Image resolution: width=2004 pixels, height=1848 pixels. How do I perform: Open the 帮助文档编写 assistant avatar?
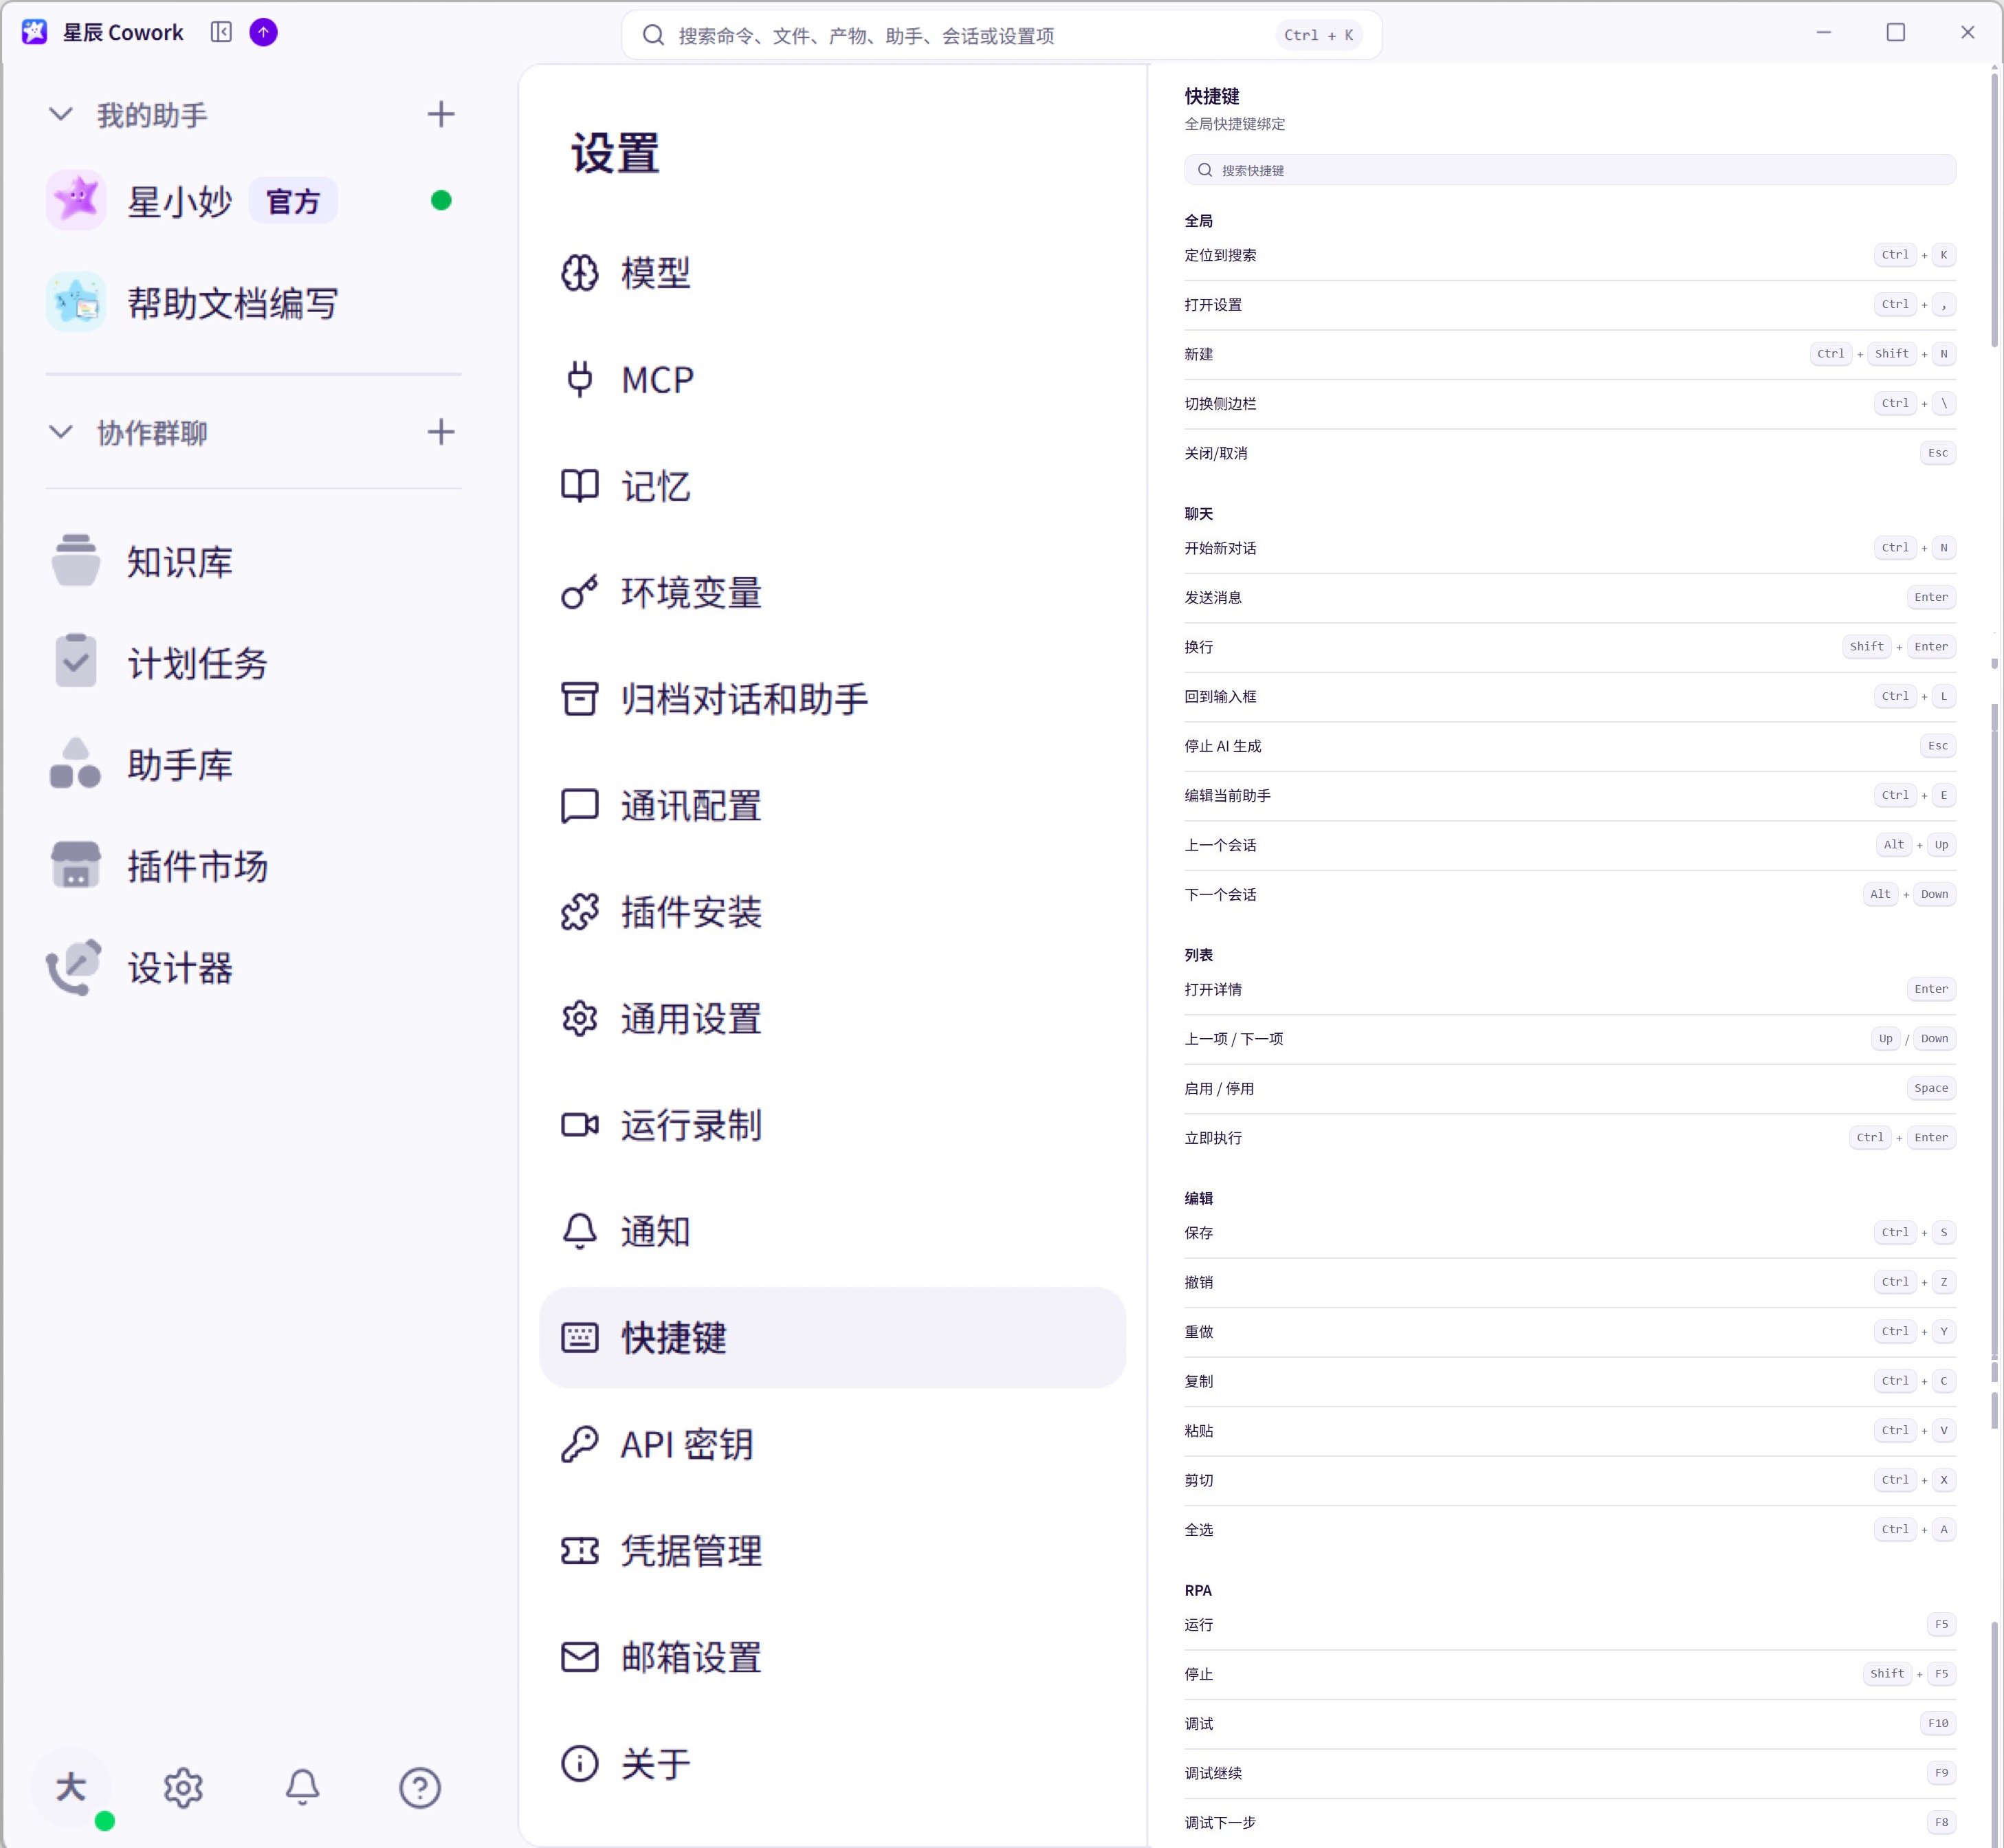point(76,302)
